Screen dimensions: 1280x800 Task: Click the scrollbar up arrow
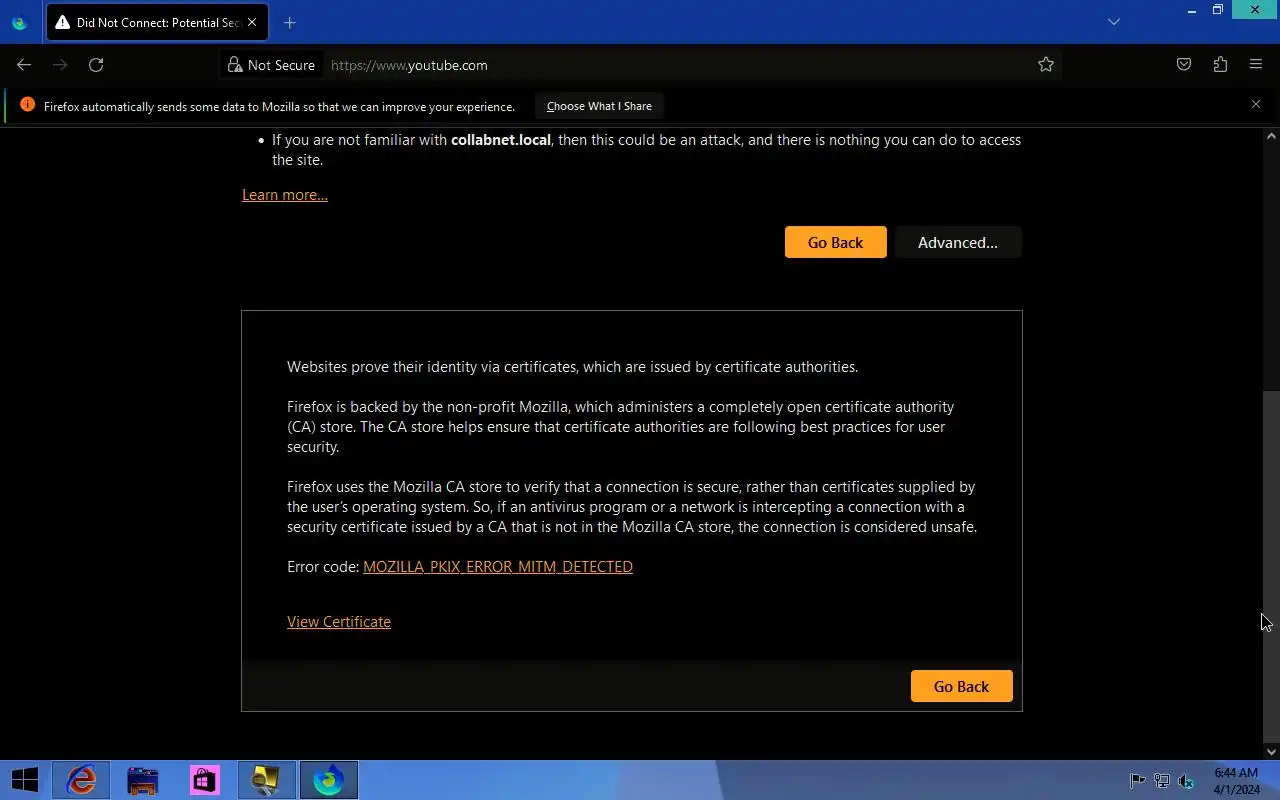(x=1271, y=135)
